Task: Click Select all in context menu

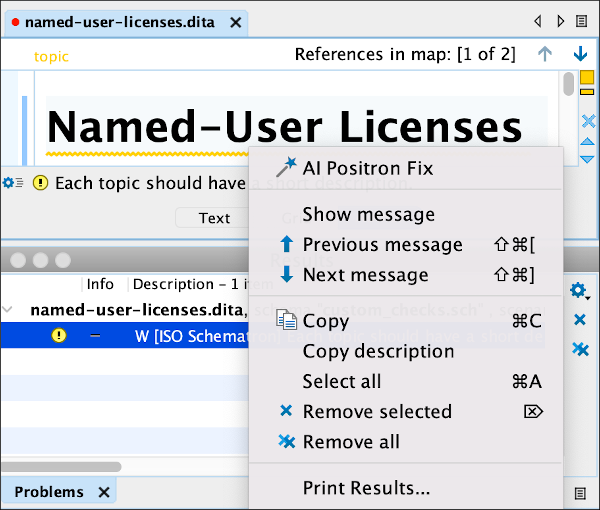Action: (x=341, y=381)
